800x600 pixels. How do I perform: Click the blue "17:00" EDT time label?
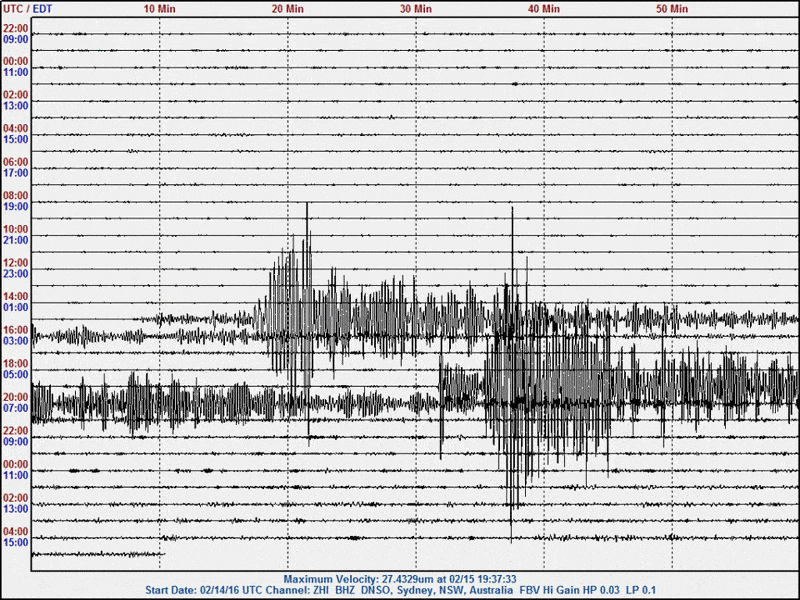[16, 173]
